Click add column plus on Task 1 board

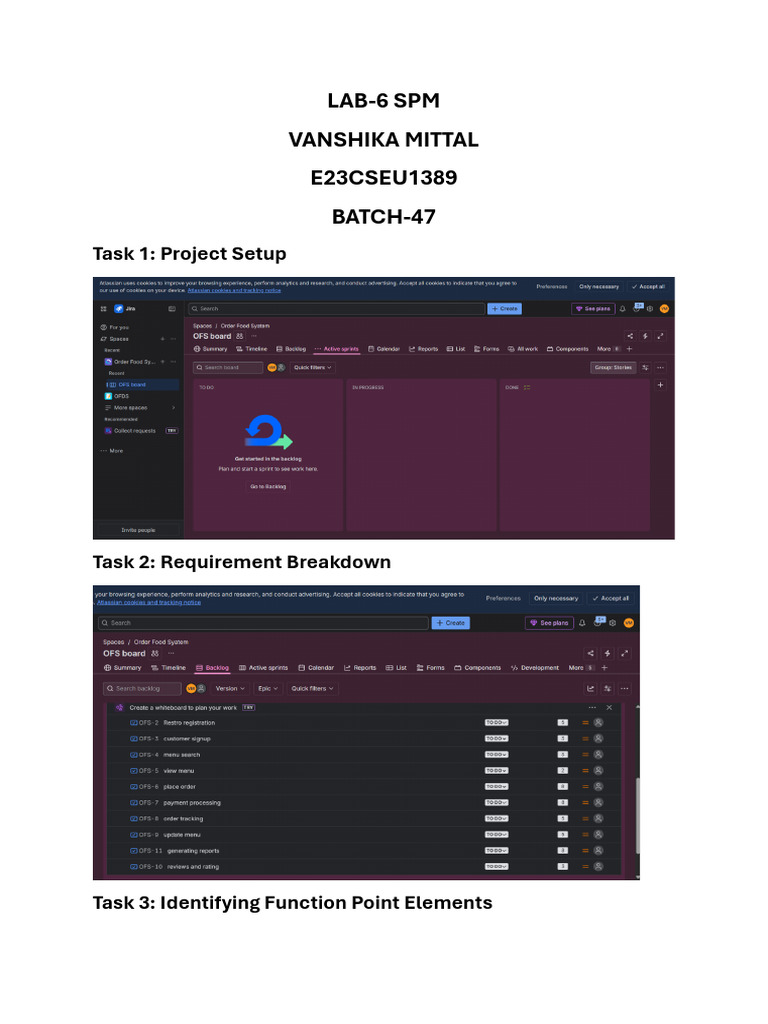(660, 385)
